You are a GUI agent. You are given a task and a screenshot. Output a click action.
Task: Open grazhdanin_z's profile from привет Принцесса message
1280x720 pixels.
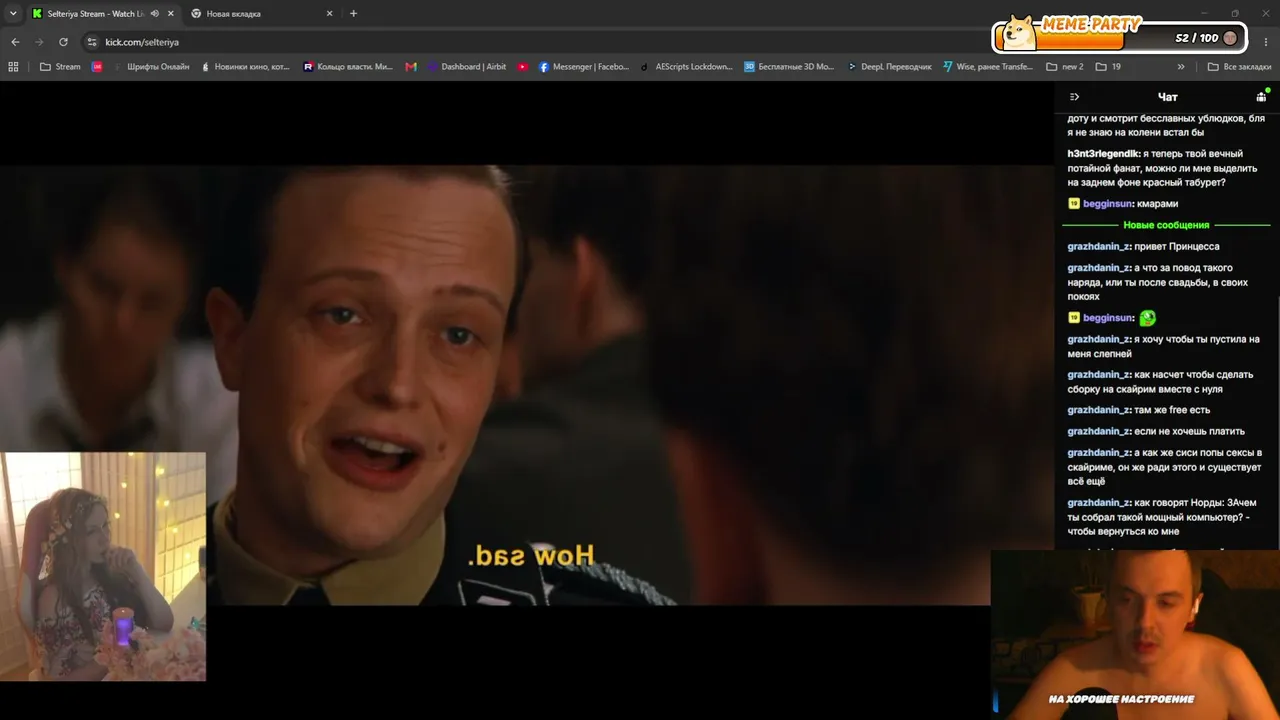(x=1098, y=246)
